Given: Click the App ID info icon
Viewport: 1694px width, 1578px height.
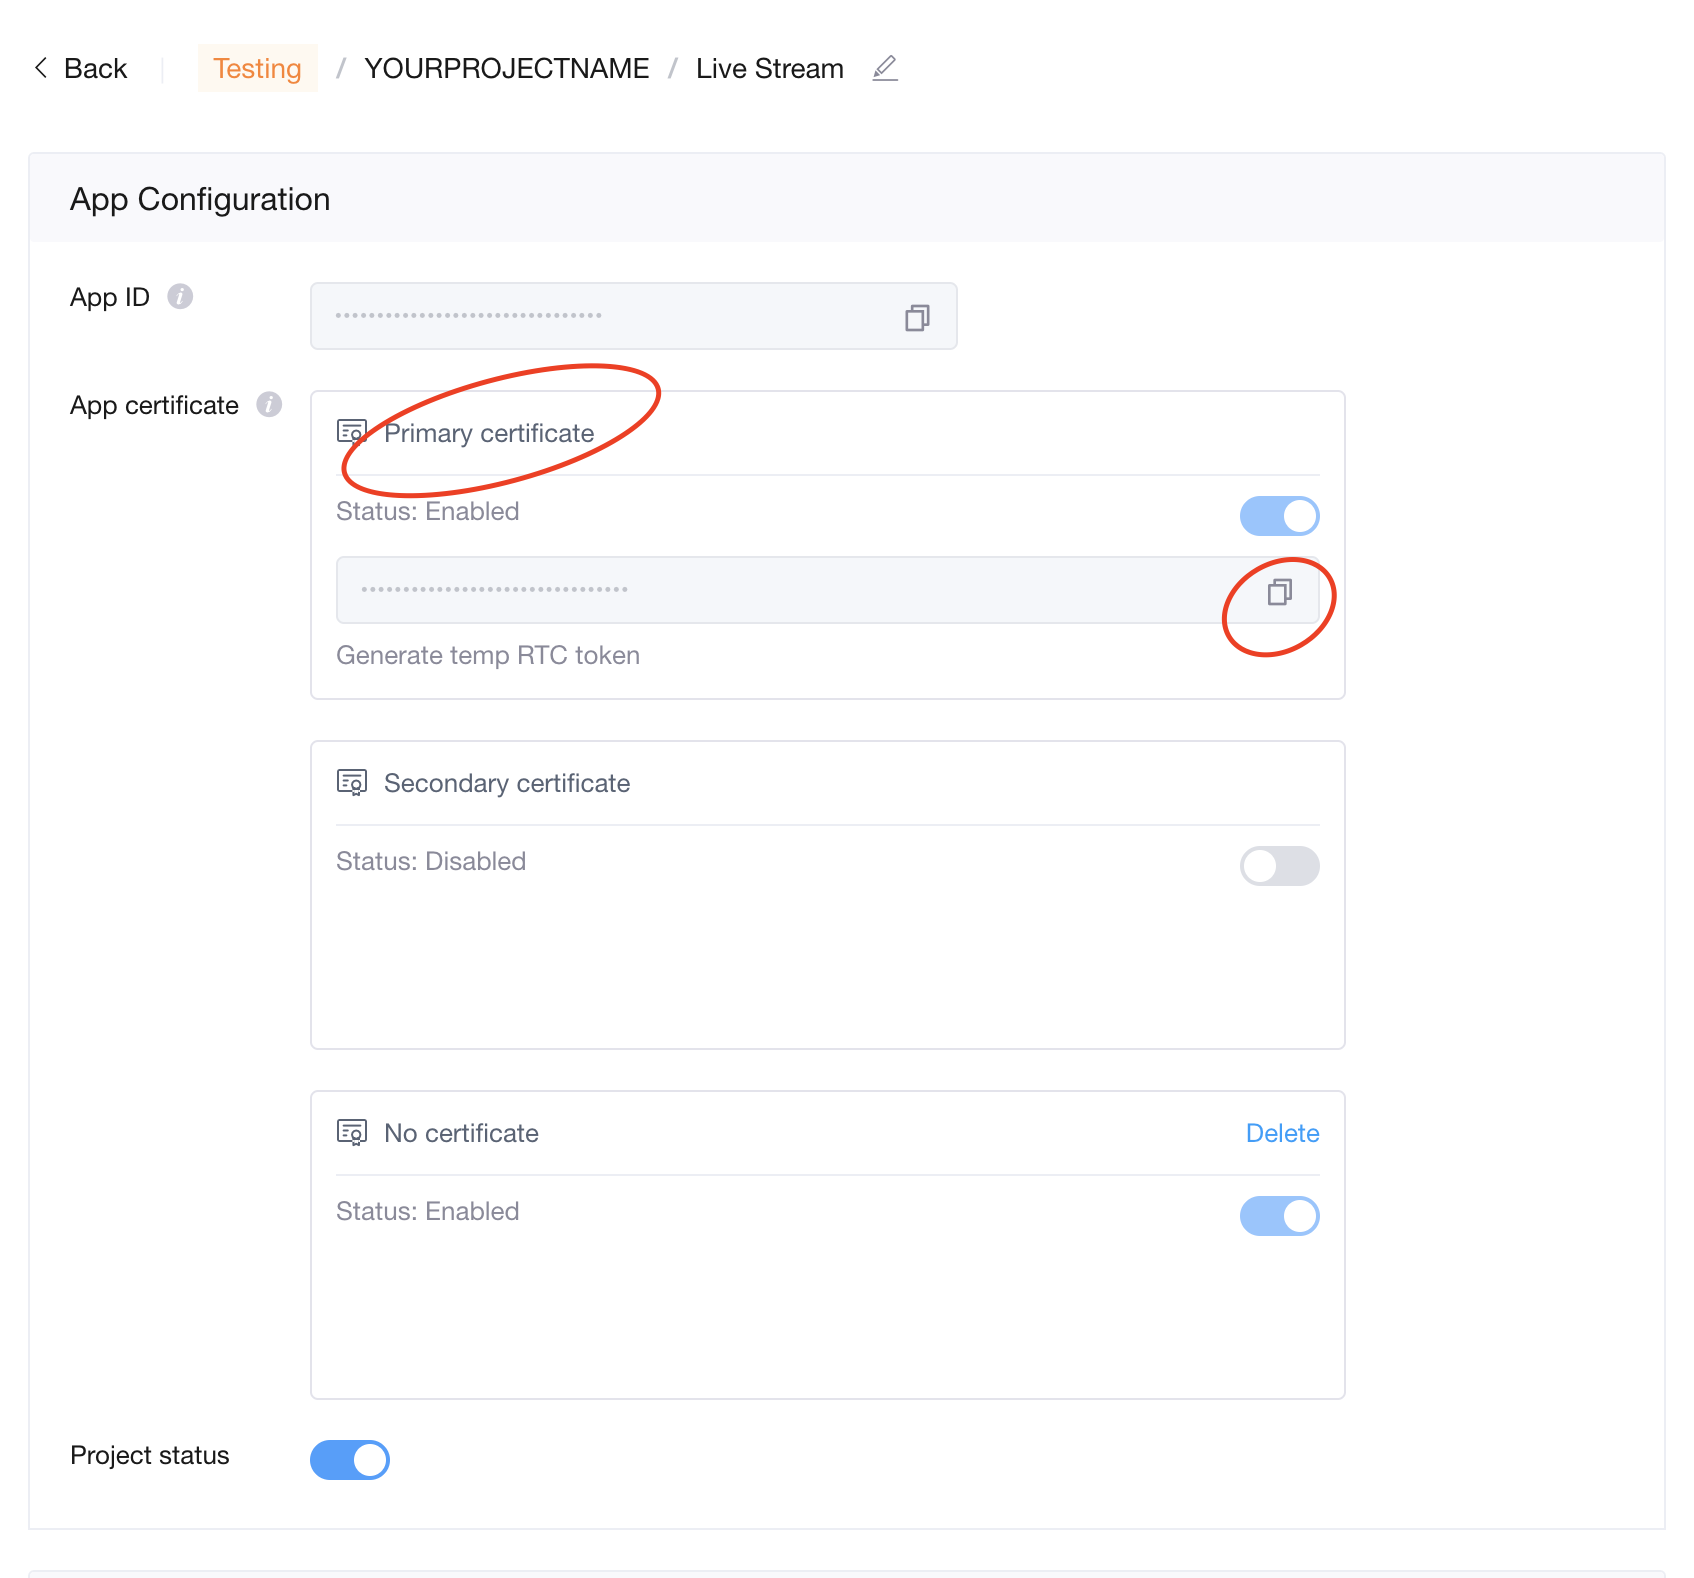Looking at the screenshot, I should click(x=180, y=297).
